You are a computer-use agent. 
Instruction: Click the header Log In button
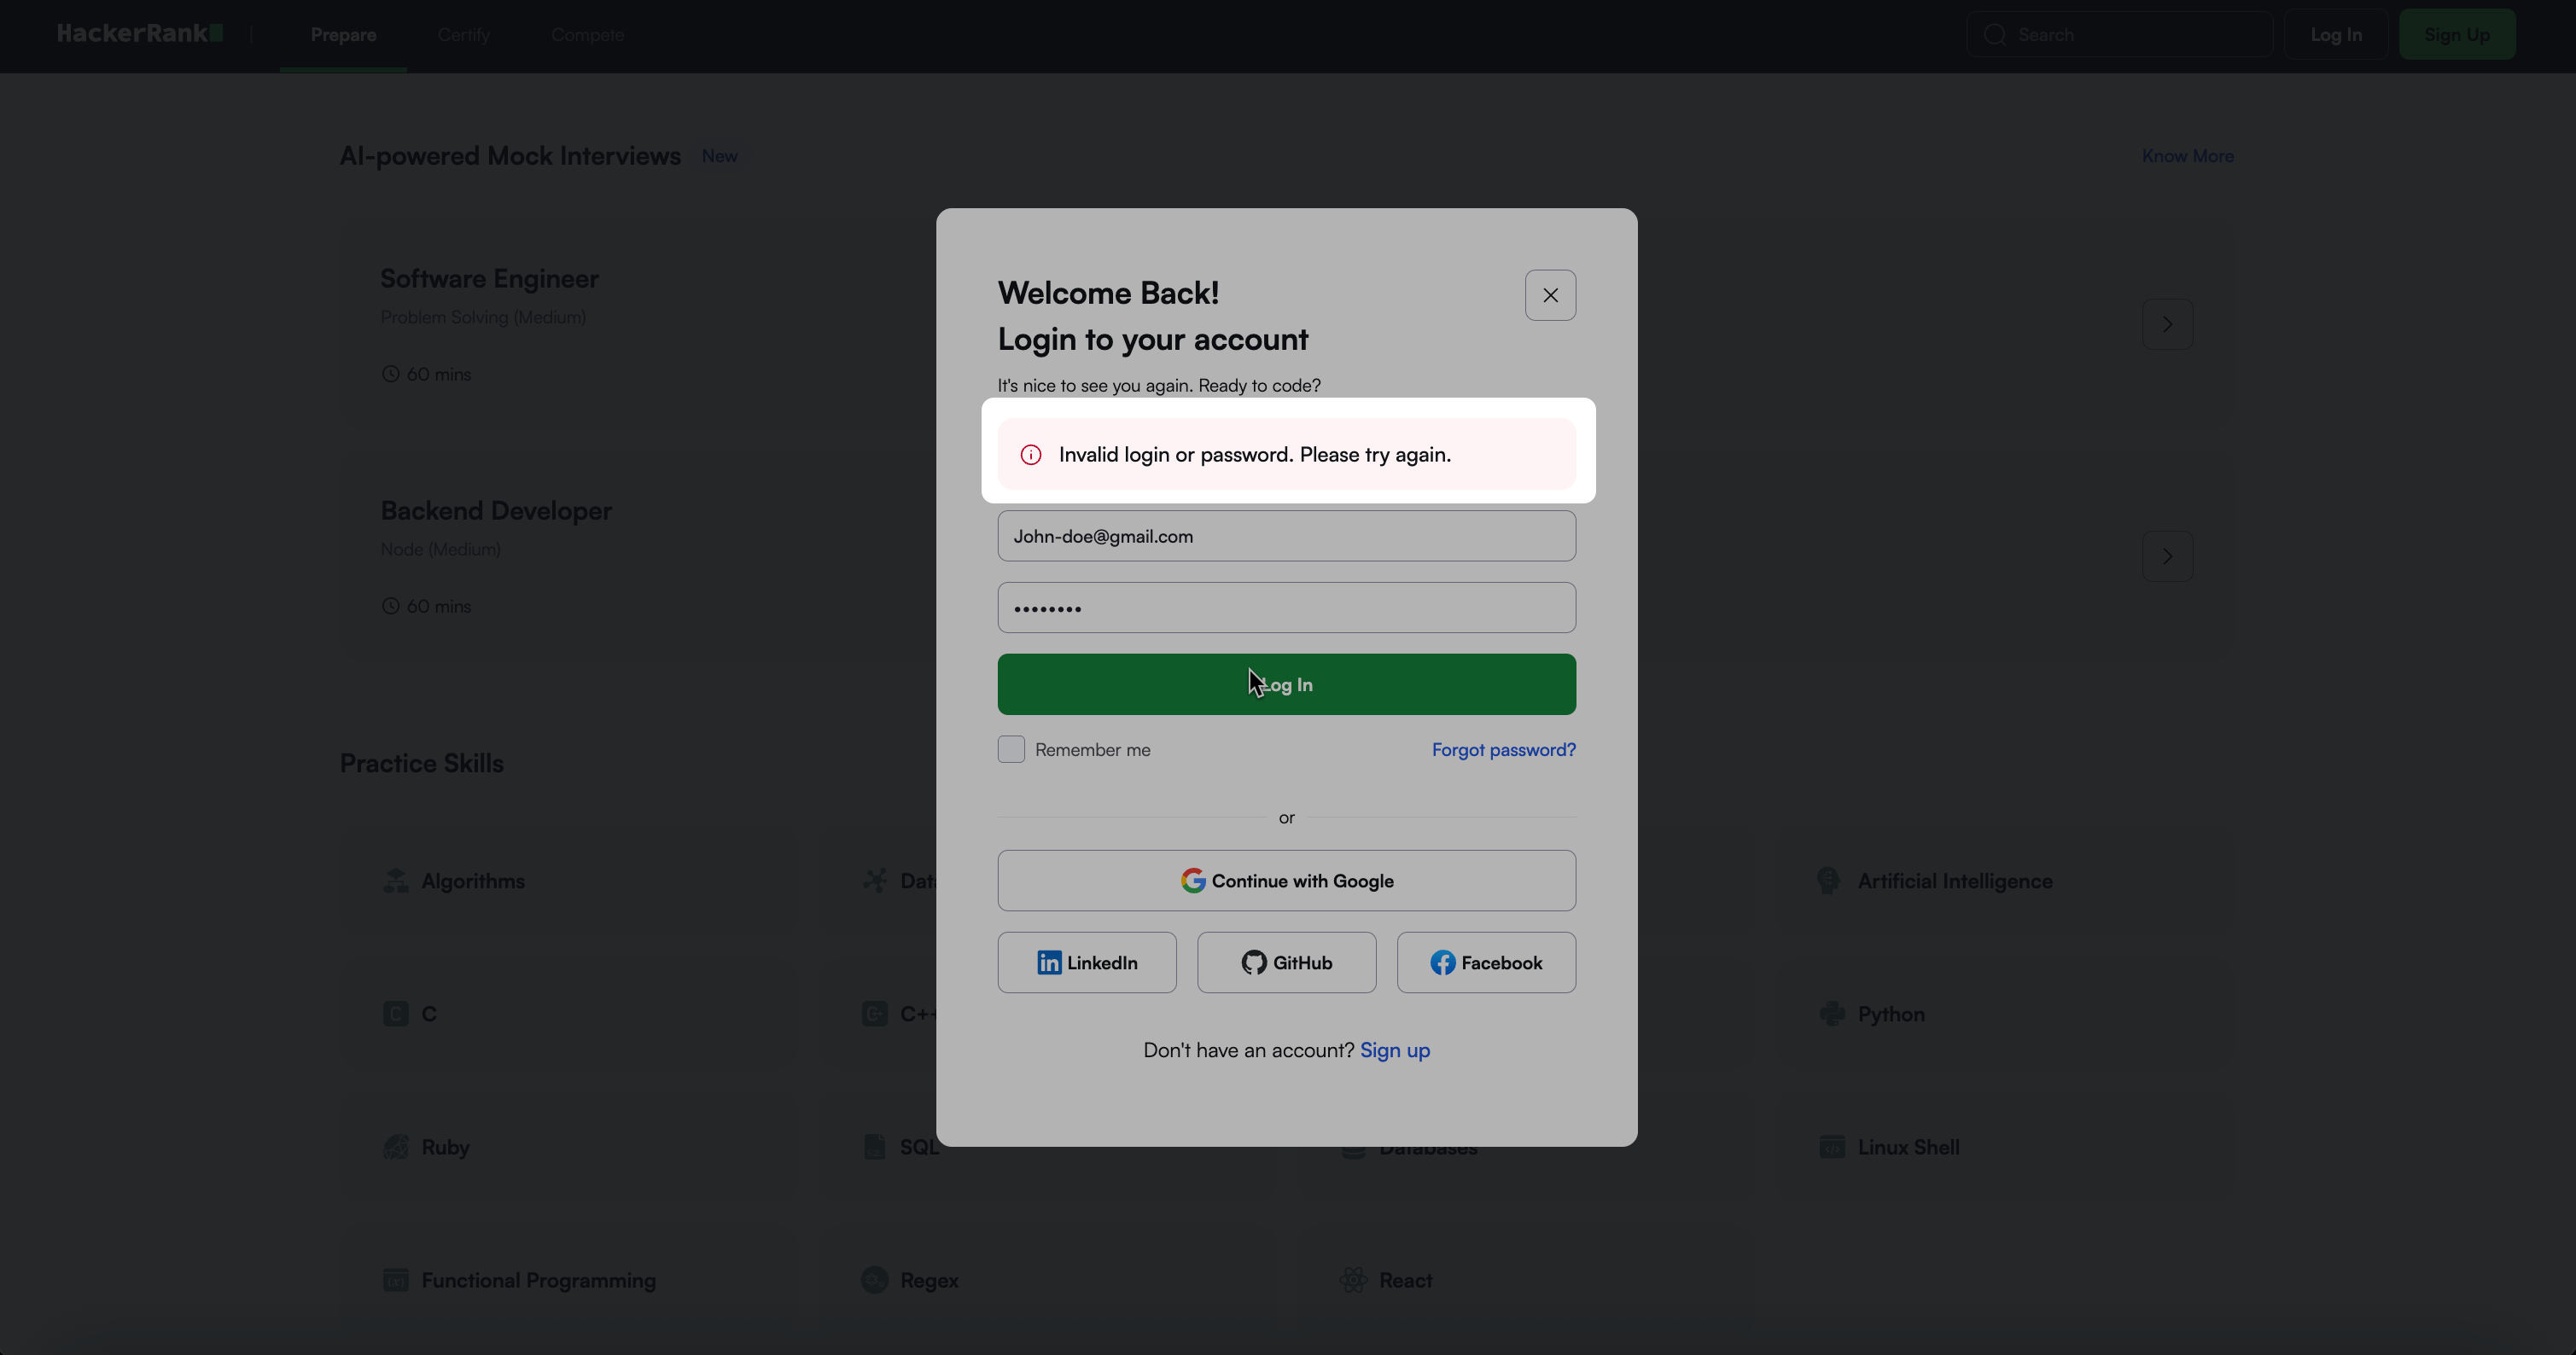[2336, 35]
